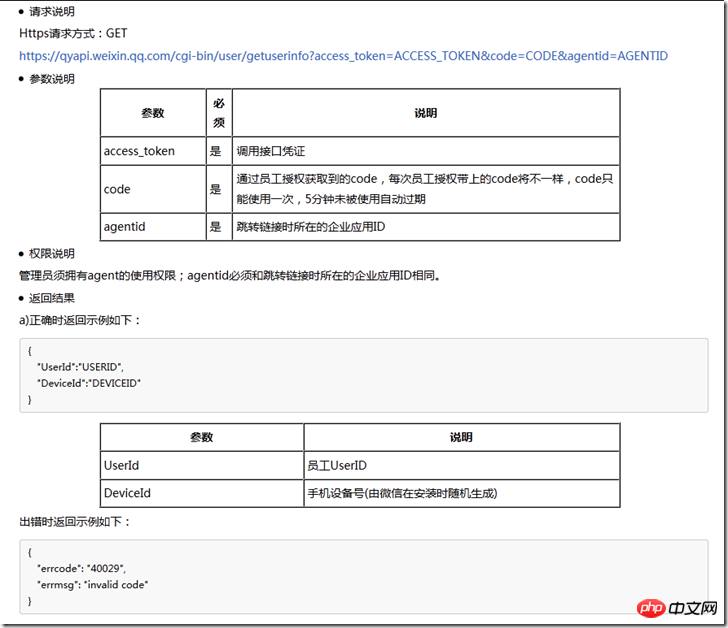Select the sentence starting '管理员须拥有agent的使用权限'
Image resolution: width=728 pixels, height=628 pixels.
click(x=230, y=276)
